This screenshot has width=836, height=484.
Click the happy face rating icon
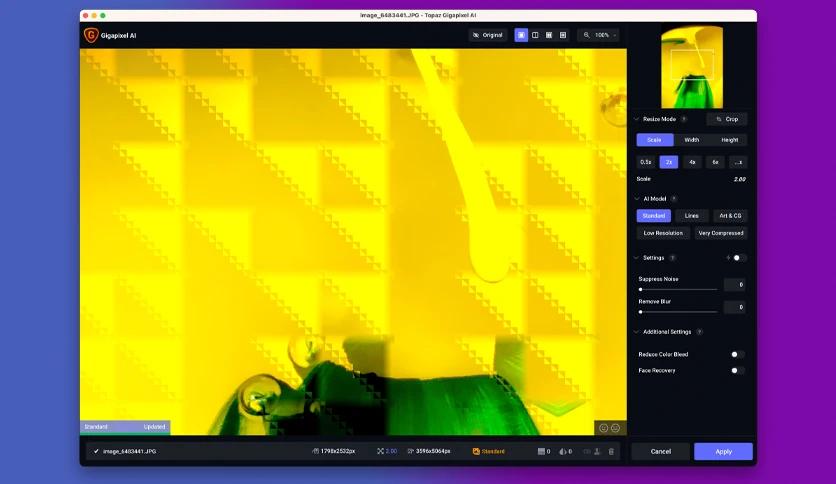coord(604,428)
